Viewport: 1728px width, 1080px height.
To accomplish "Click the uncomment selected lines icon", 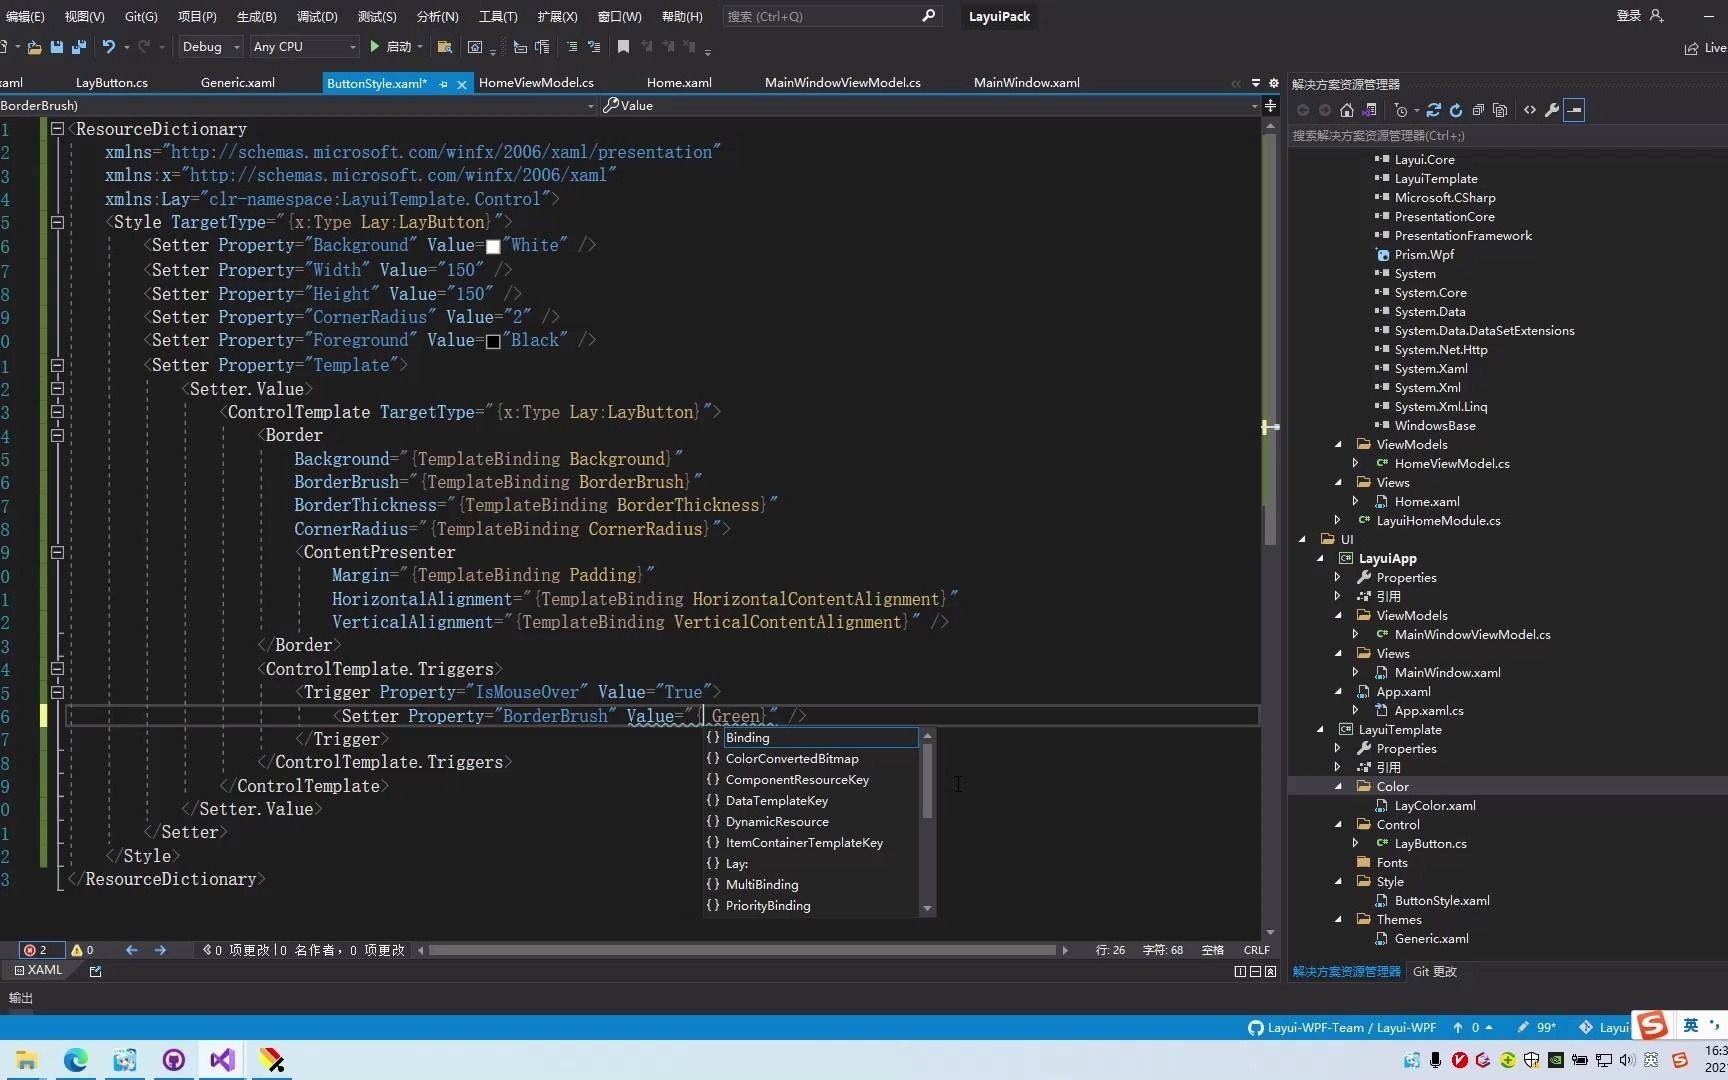I will tap(594, 47).
